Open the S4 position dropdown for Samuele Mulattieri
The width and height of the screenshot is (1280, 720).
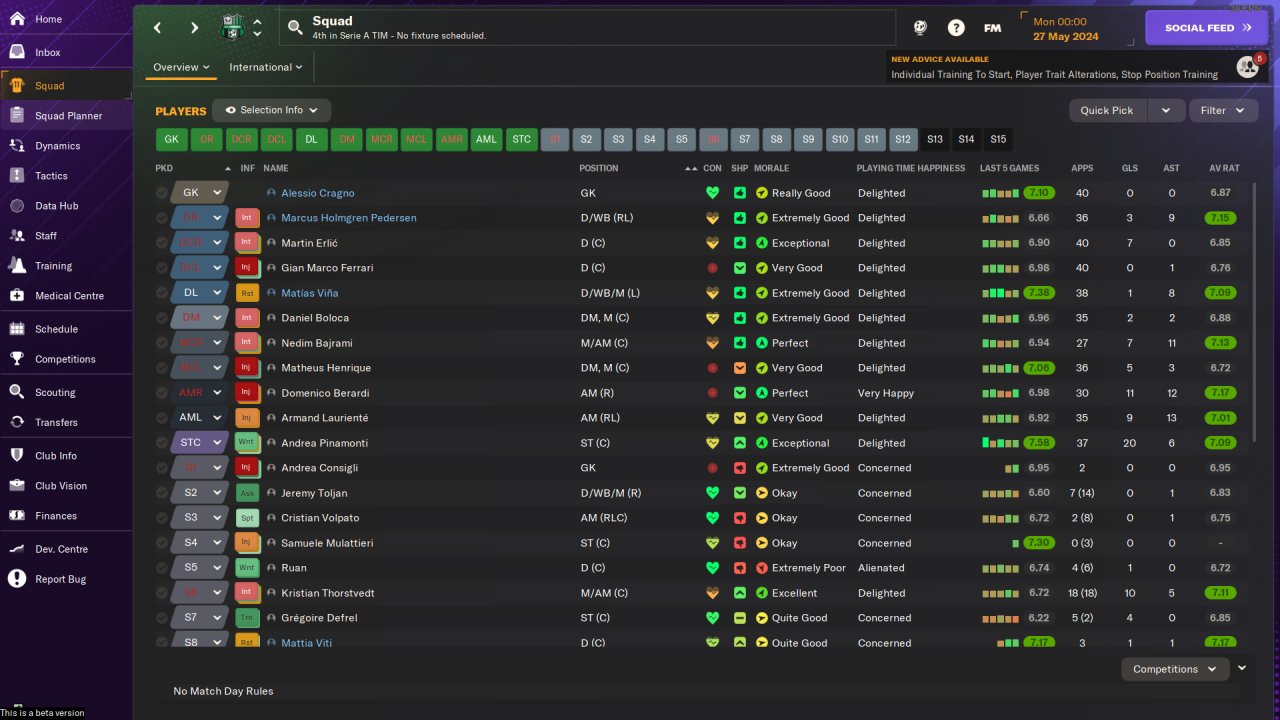click(200, 543)
